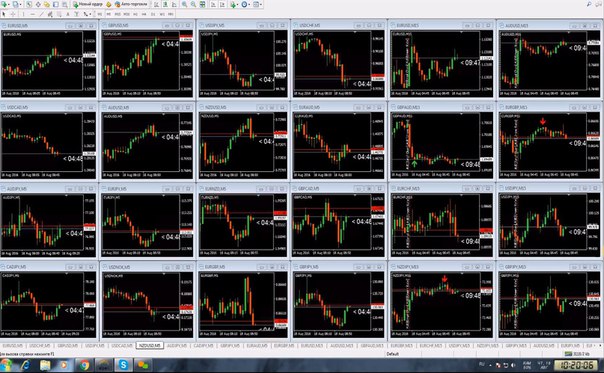Switch timeframe to H4
This screenshot has height=373, width=604.
tap(144, 14)
